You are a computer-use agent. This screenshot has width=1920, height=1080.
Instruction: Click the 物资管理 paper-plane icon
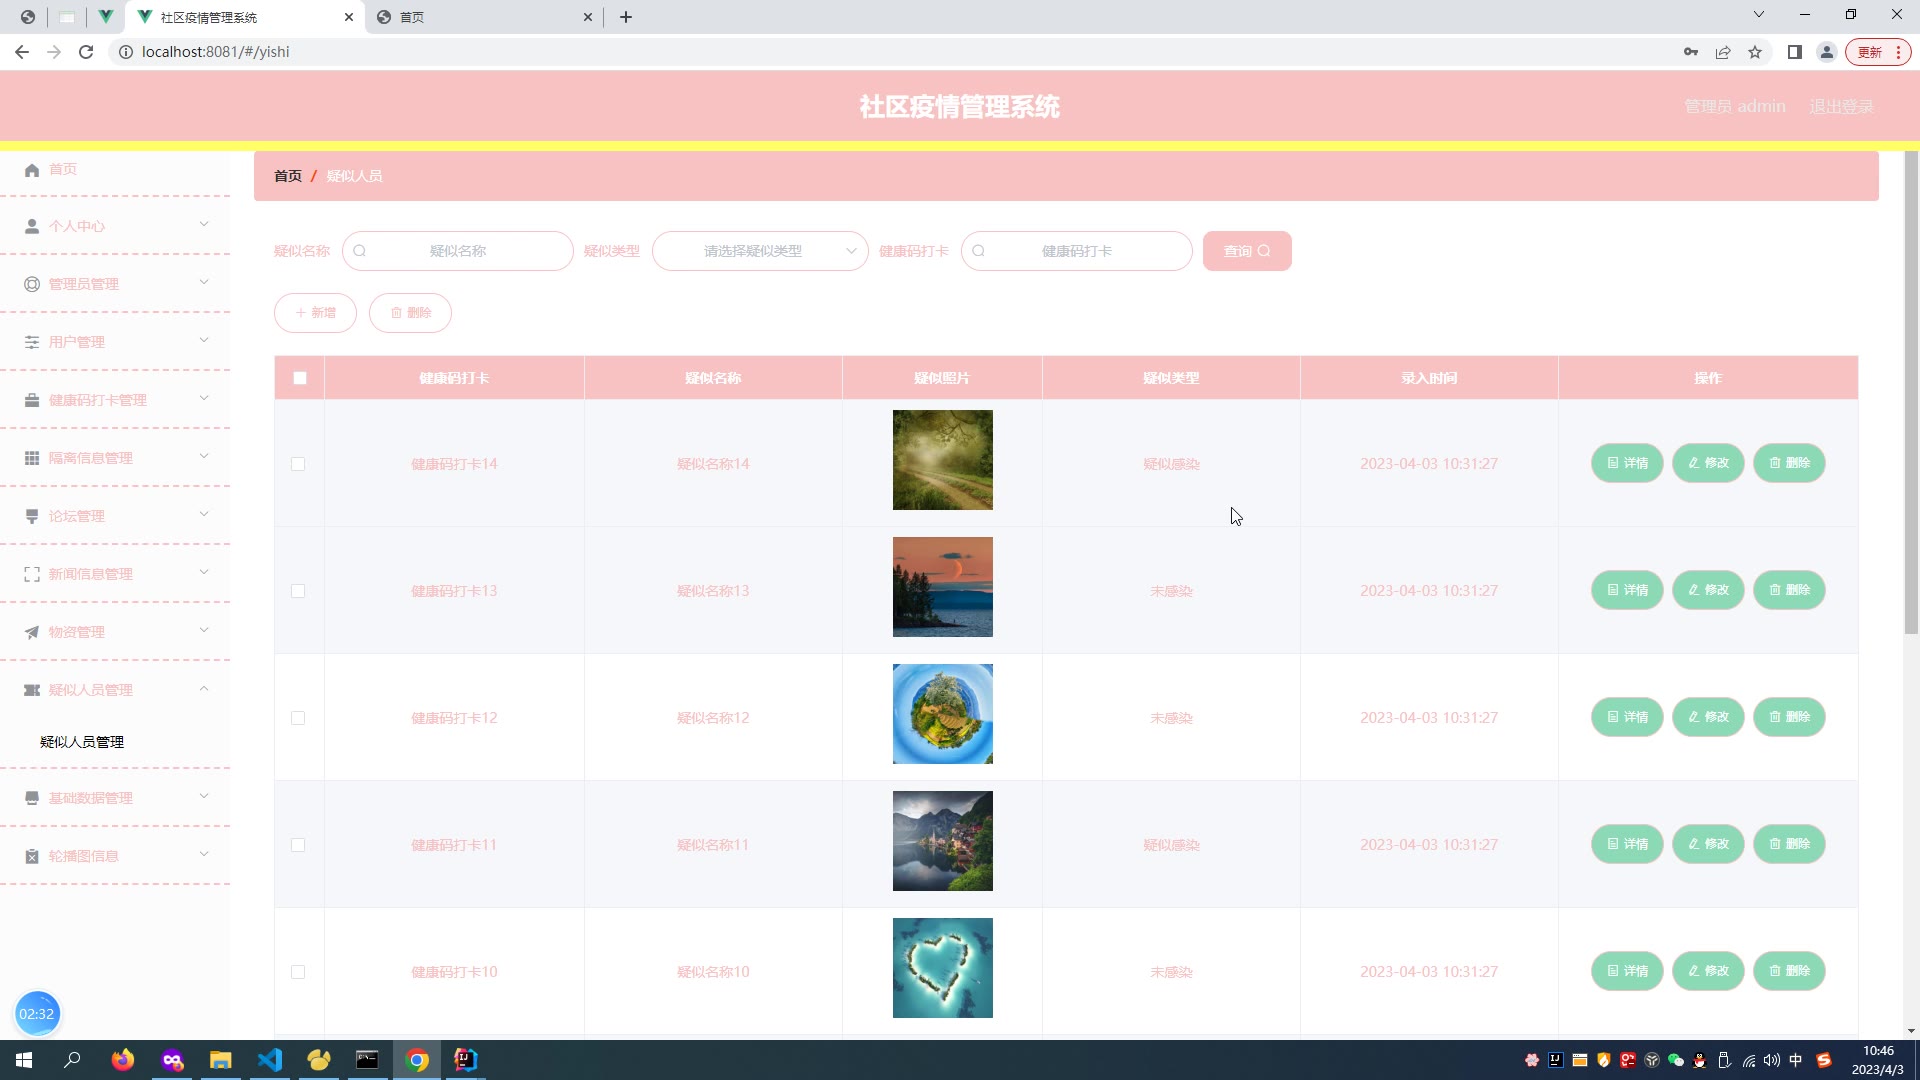pos(32,632)
